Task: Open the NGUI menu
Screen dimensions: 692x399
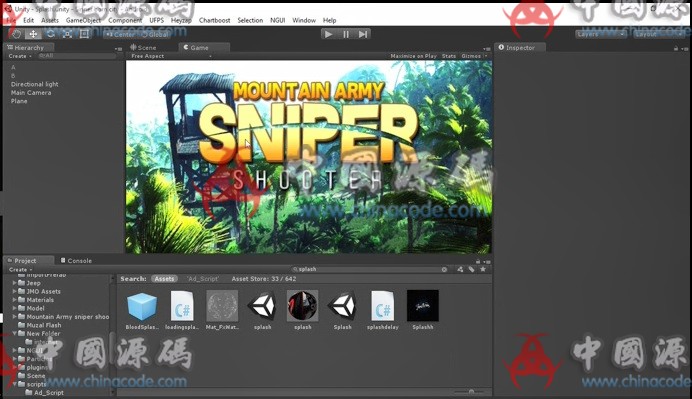Action: [x=278, y=20]
